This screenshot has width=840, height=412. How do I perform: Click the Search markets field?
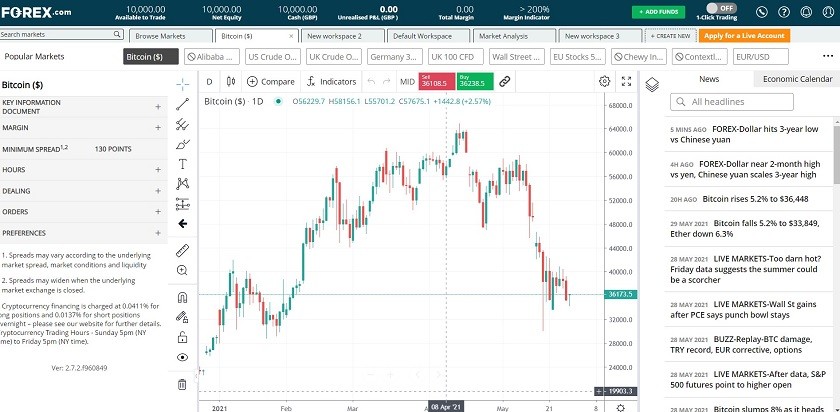pos(62,34)
